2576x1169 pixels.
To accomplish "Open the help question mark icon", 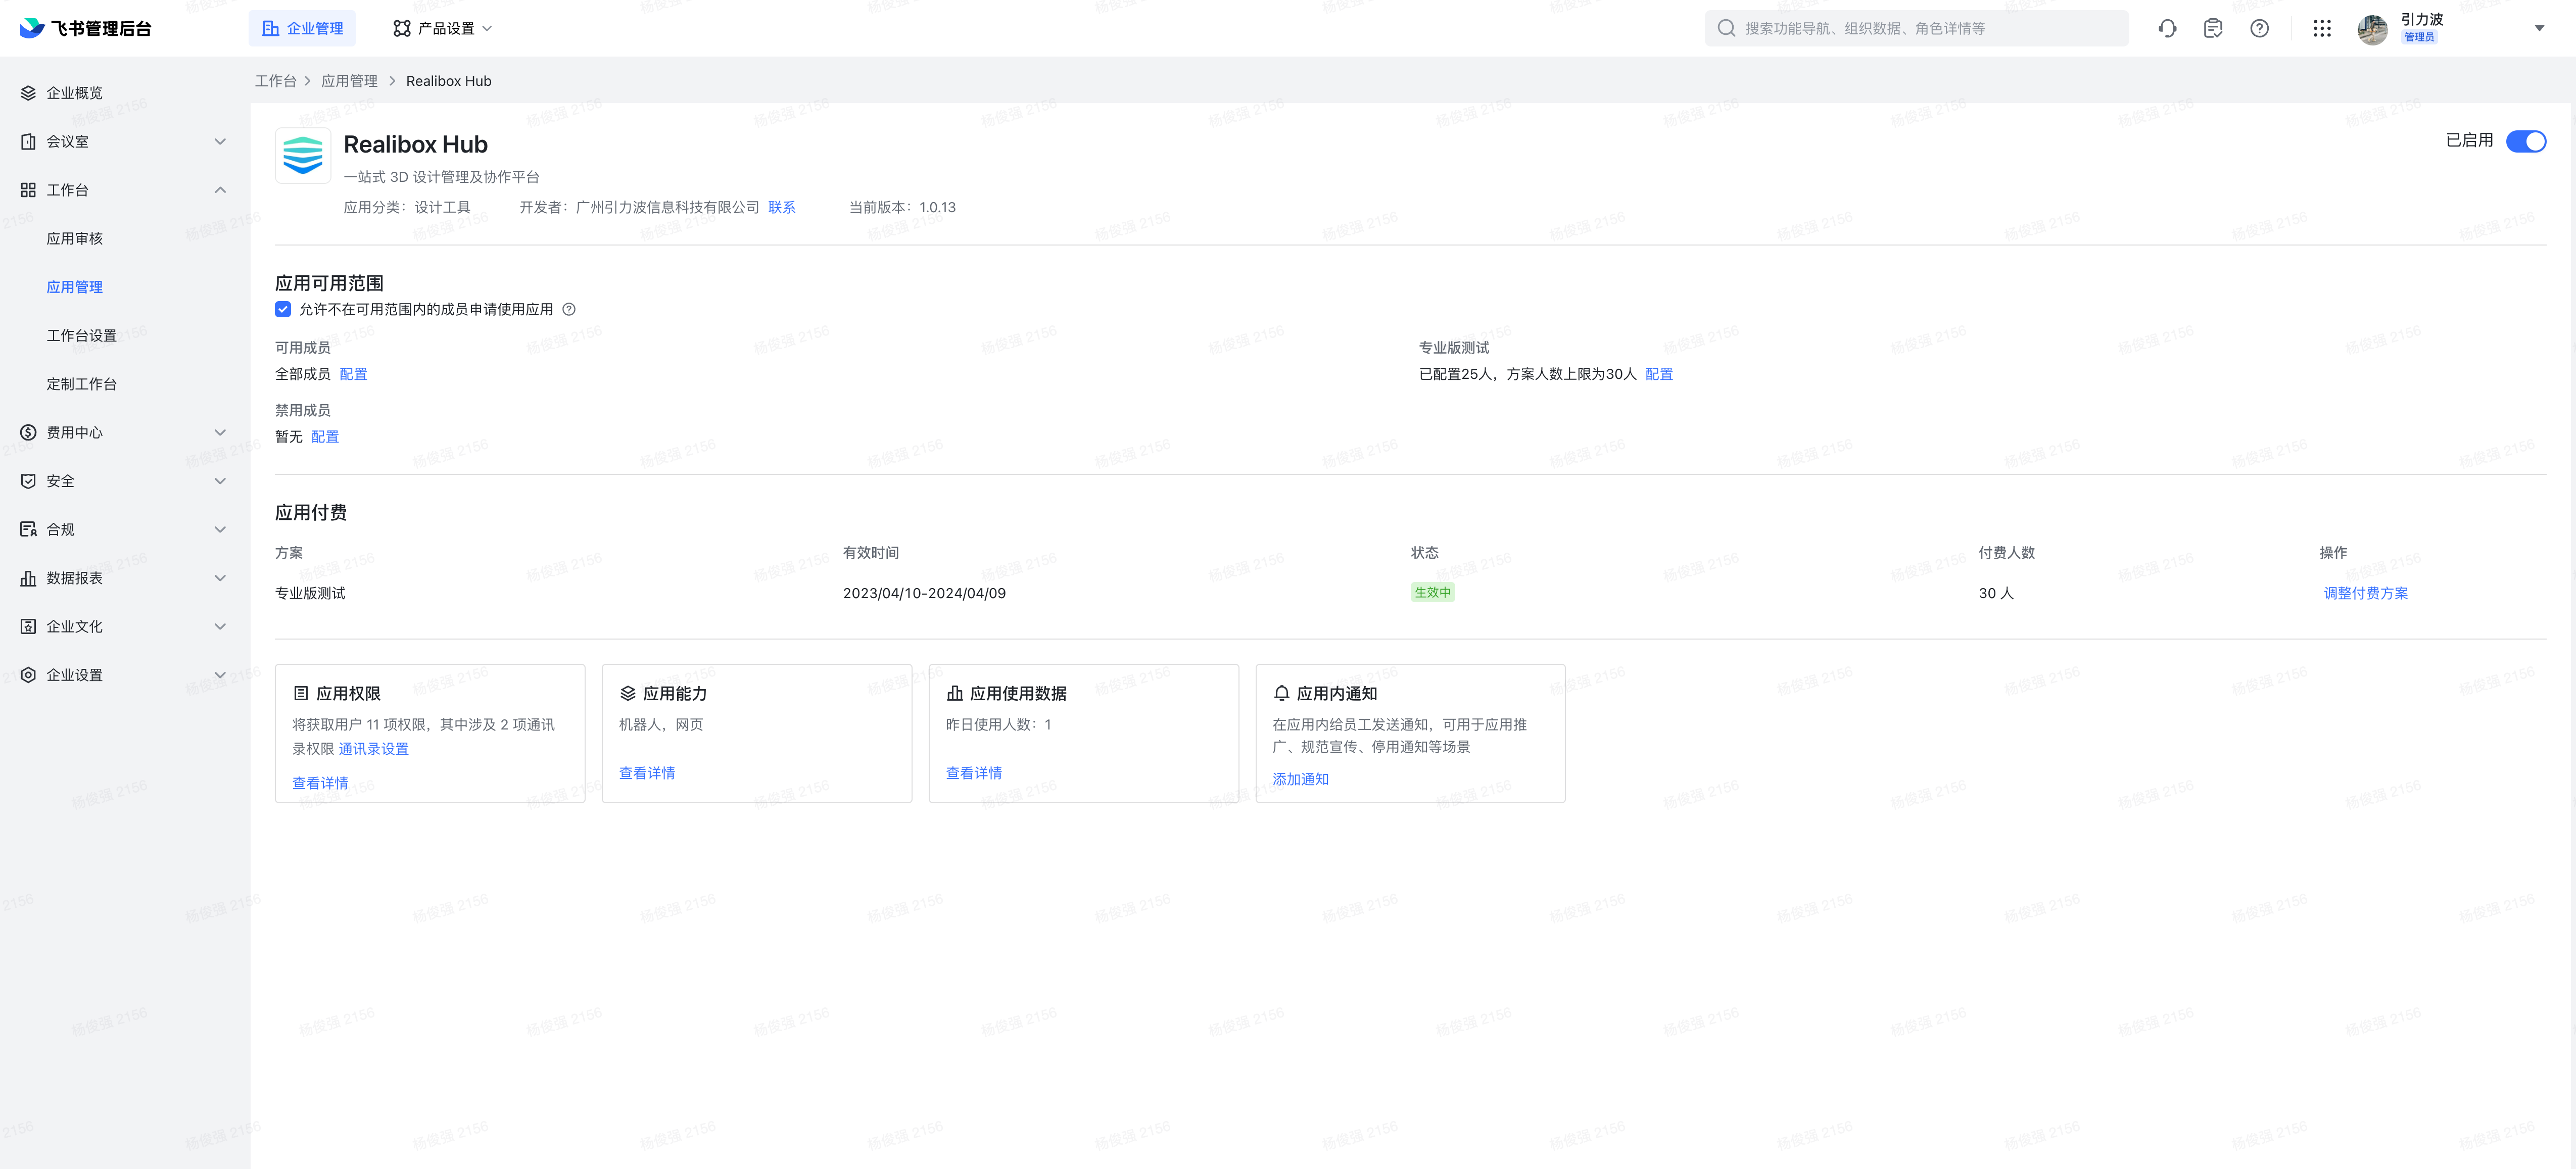I will coord(2259,28).
